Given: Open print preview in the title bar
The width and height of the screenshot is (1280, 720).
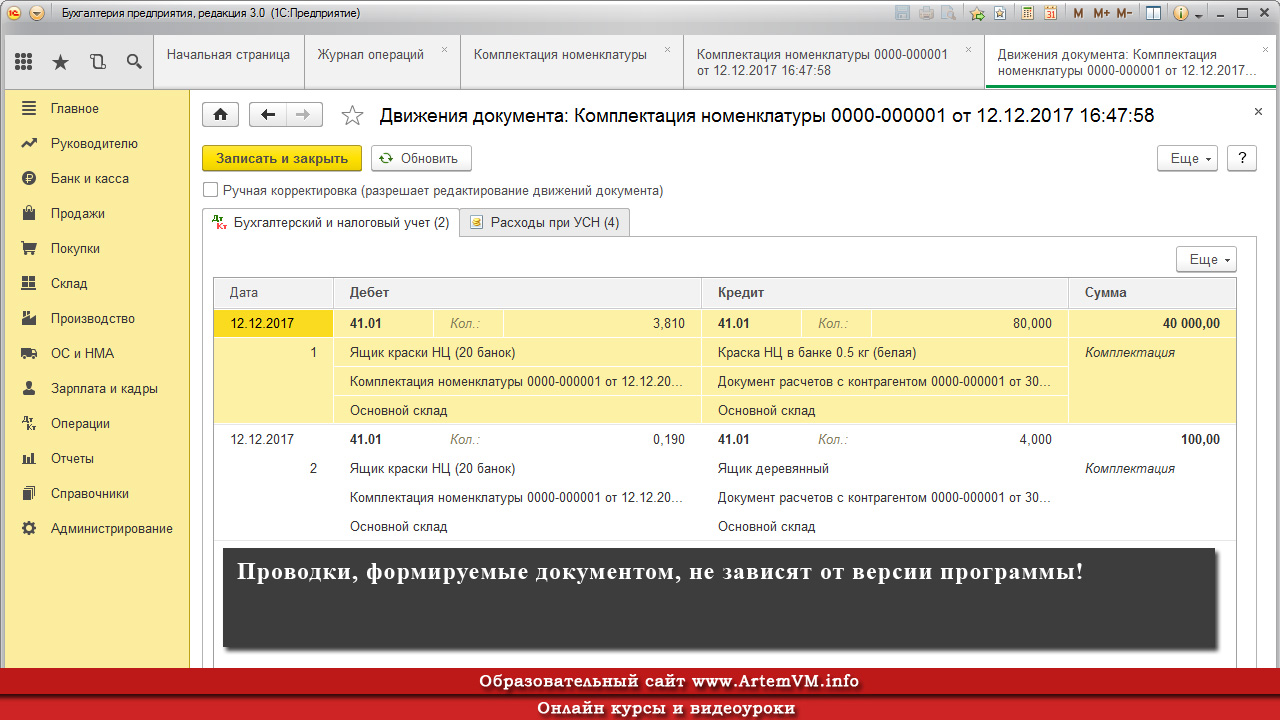Looking at the screenshot, I should (x=950, y=13).
